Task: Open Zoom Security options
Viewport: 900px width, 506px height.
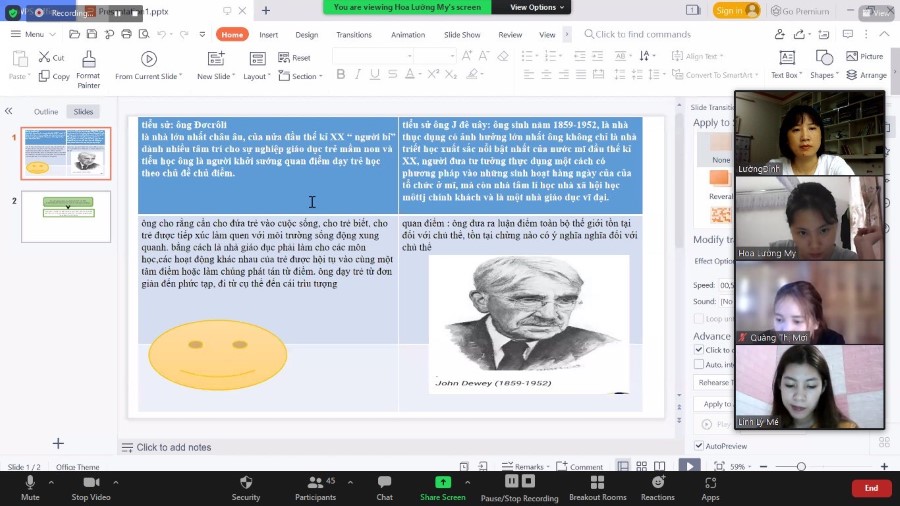Action: pos(246,488)
